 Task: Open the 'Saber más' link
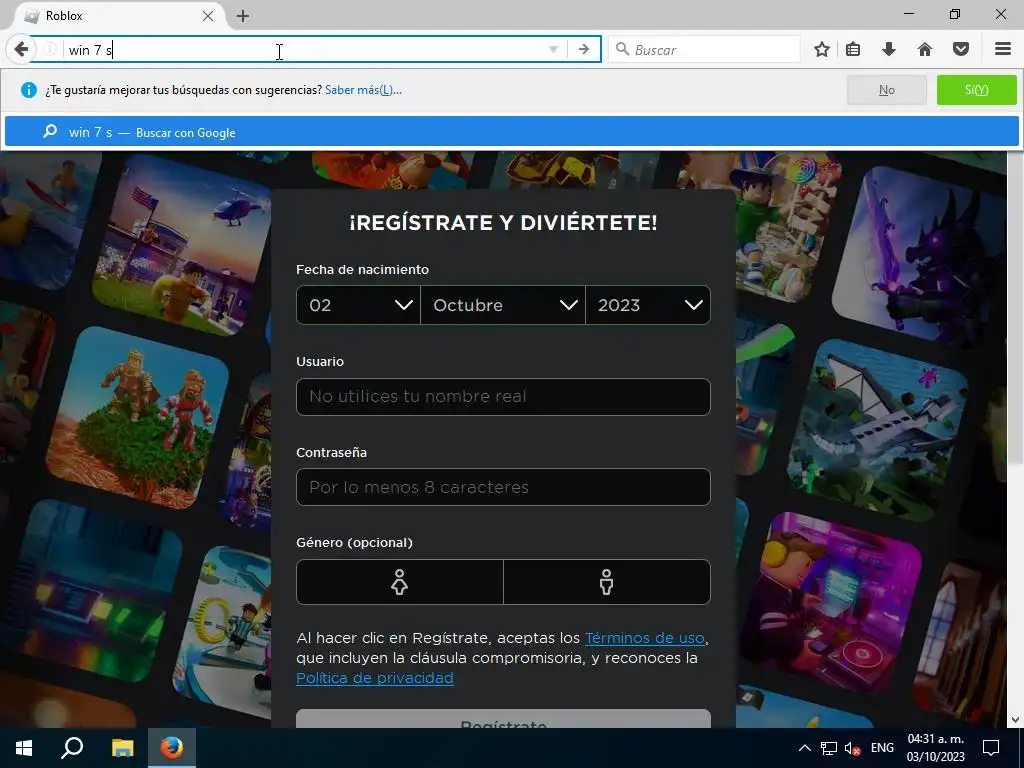(x=363, y=90)
